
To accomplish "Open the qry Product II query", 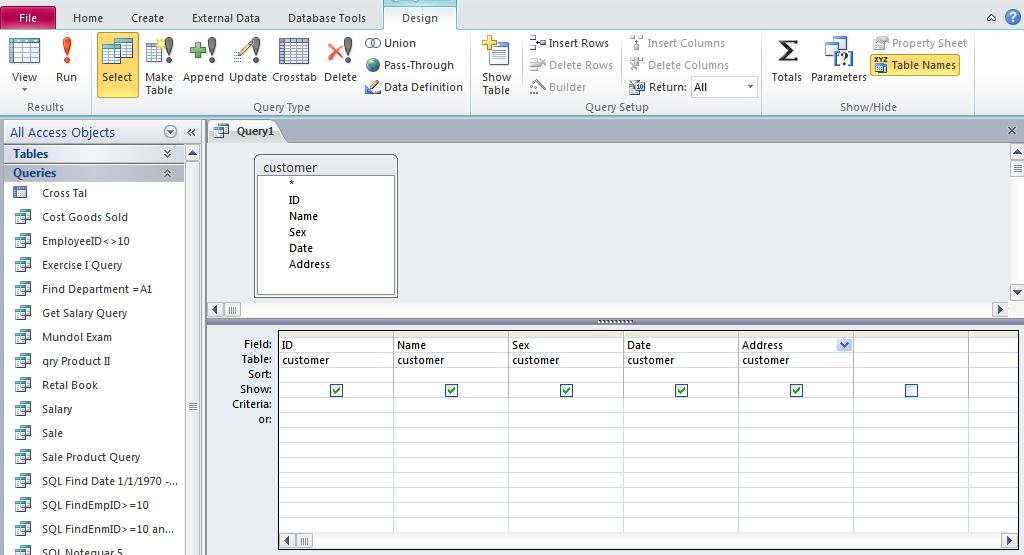I will (x=76, y=361).
